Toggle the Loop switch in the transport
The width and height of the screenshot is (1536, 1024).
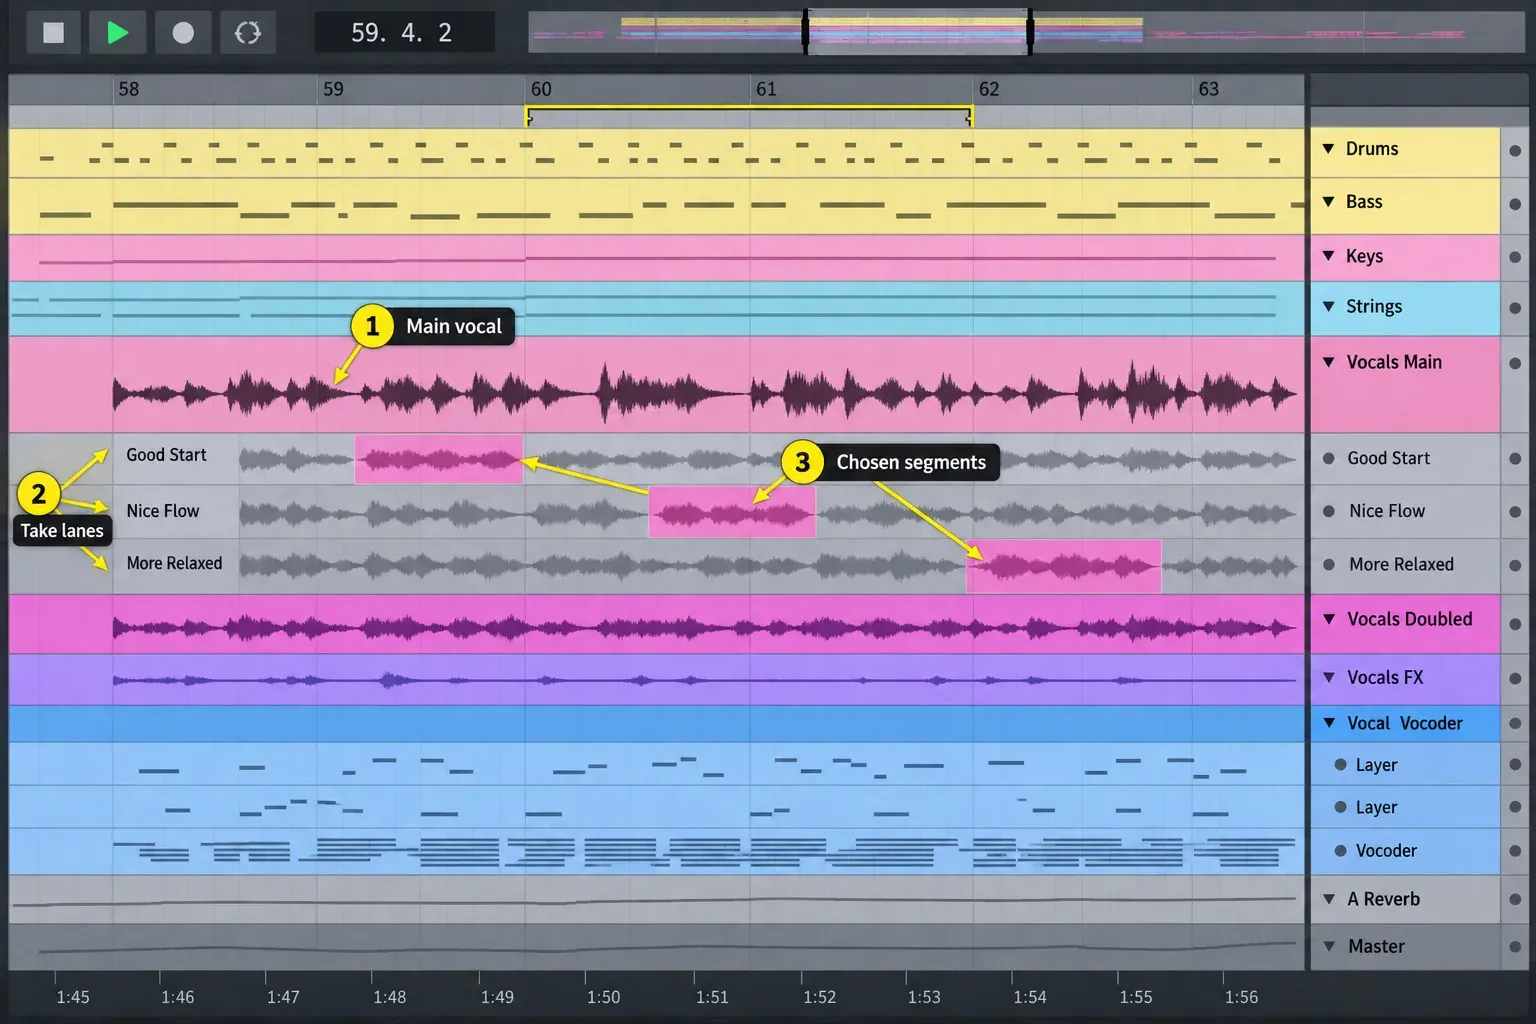[x=247, y=33]
